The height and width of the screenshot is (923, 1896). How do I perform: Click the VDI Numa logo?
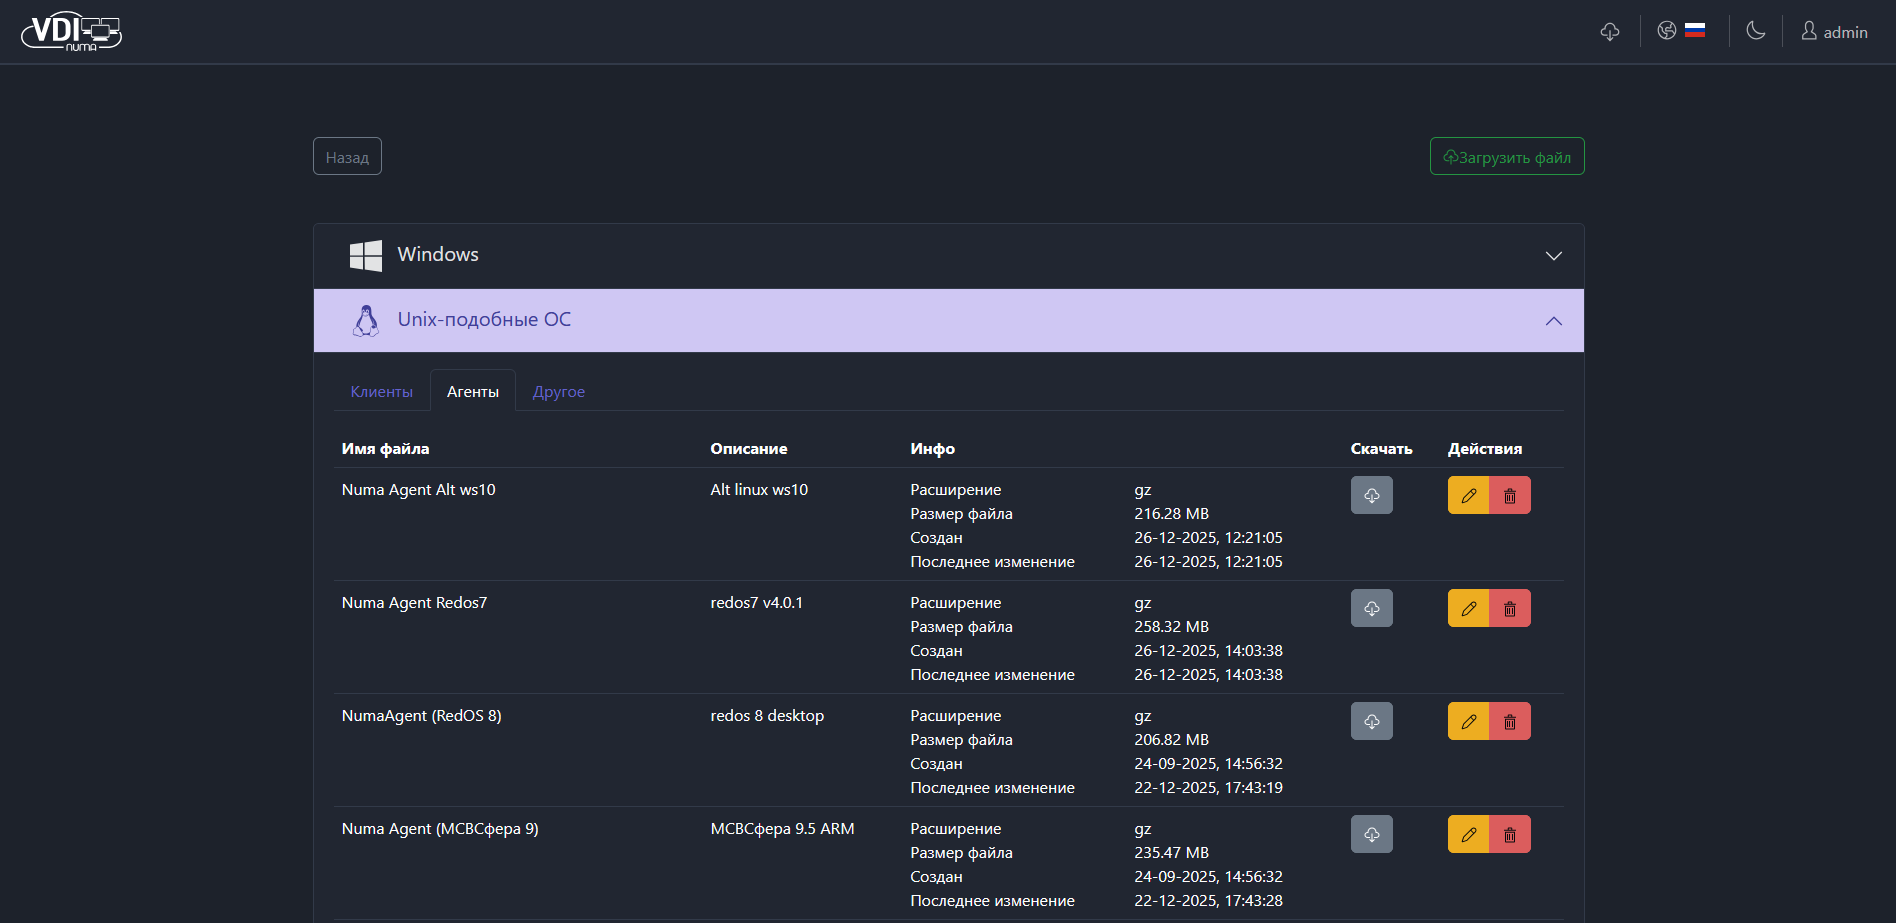click(71, 32)
